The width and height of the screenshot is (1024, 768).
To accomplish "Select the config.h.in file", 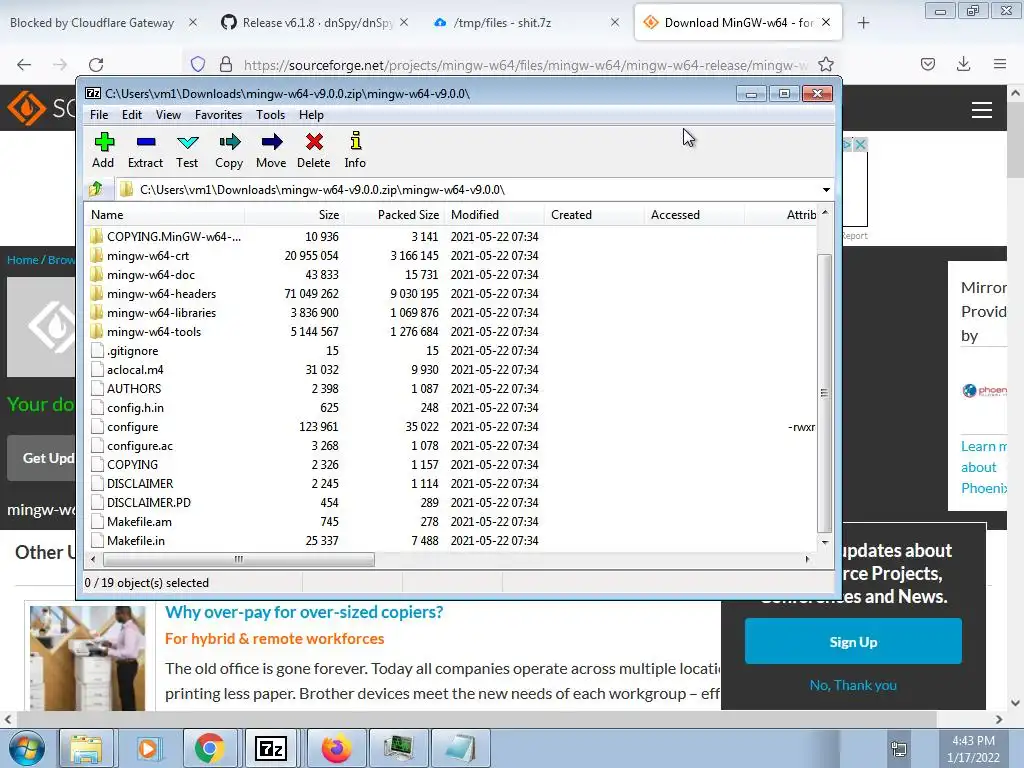I will tap(135, 408).
